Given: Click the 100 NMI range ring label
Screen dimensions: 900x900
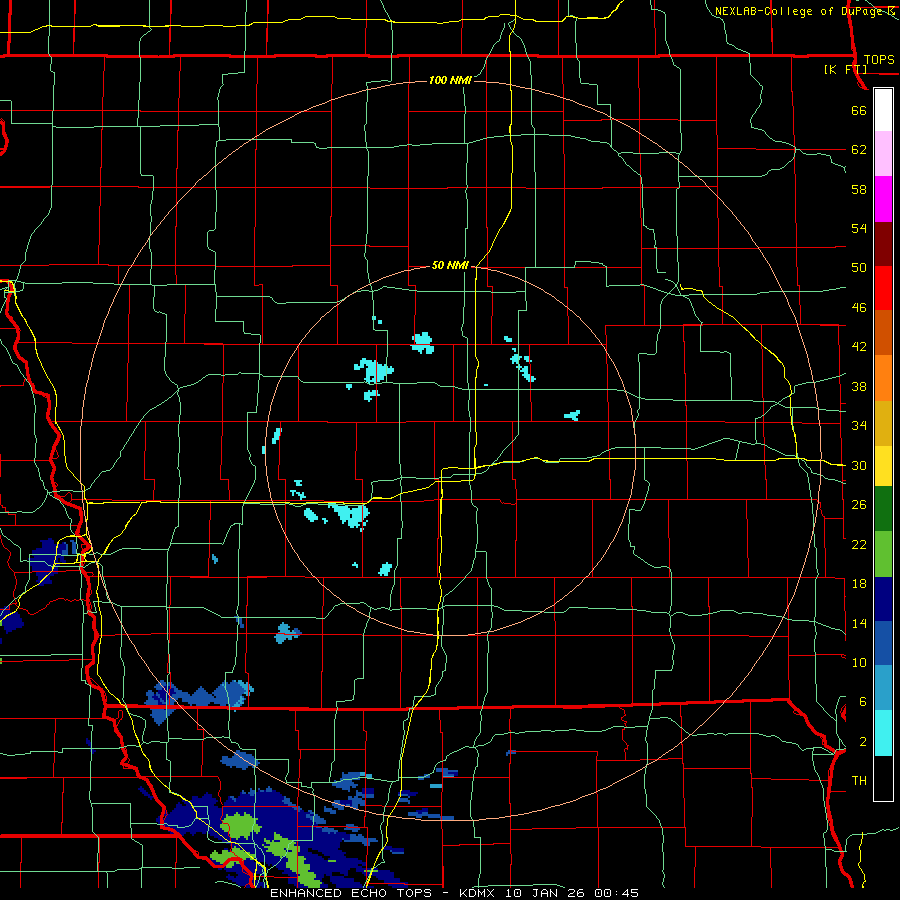Looking at the screenshot, I should pos(451,80).
